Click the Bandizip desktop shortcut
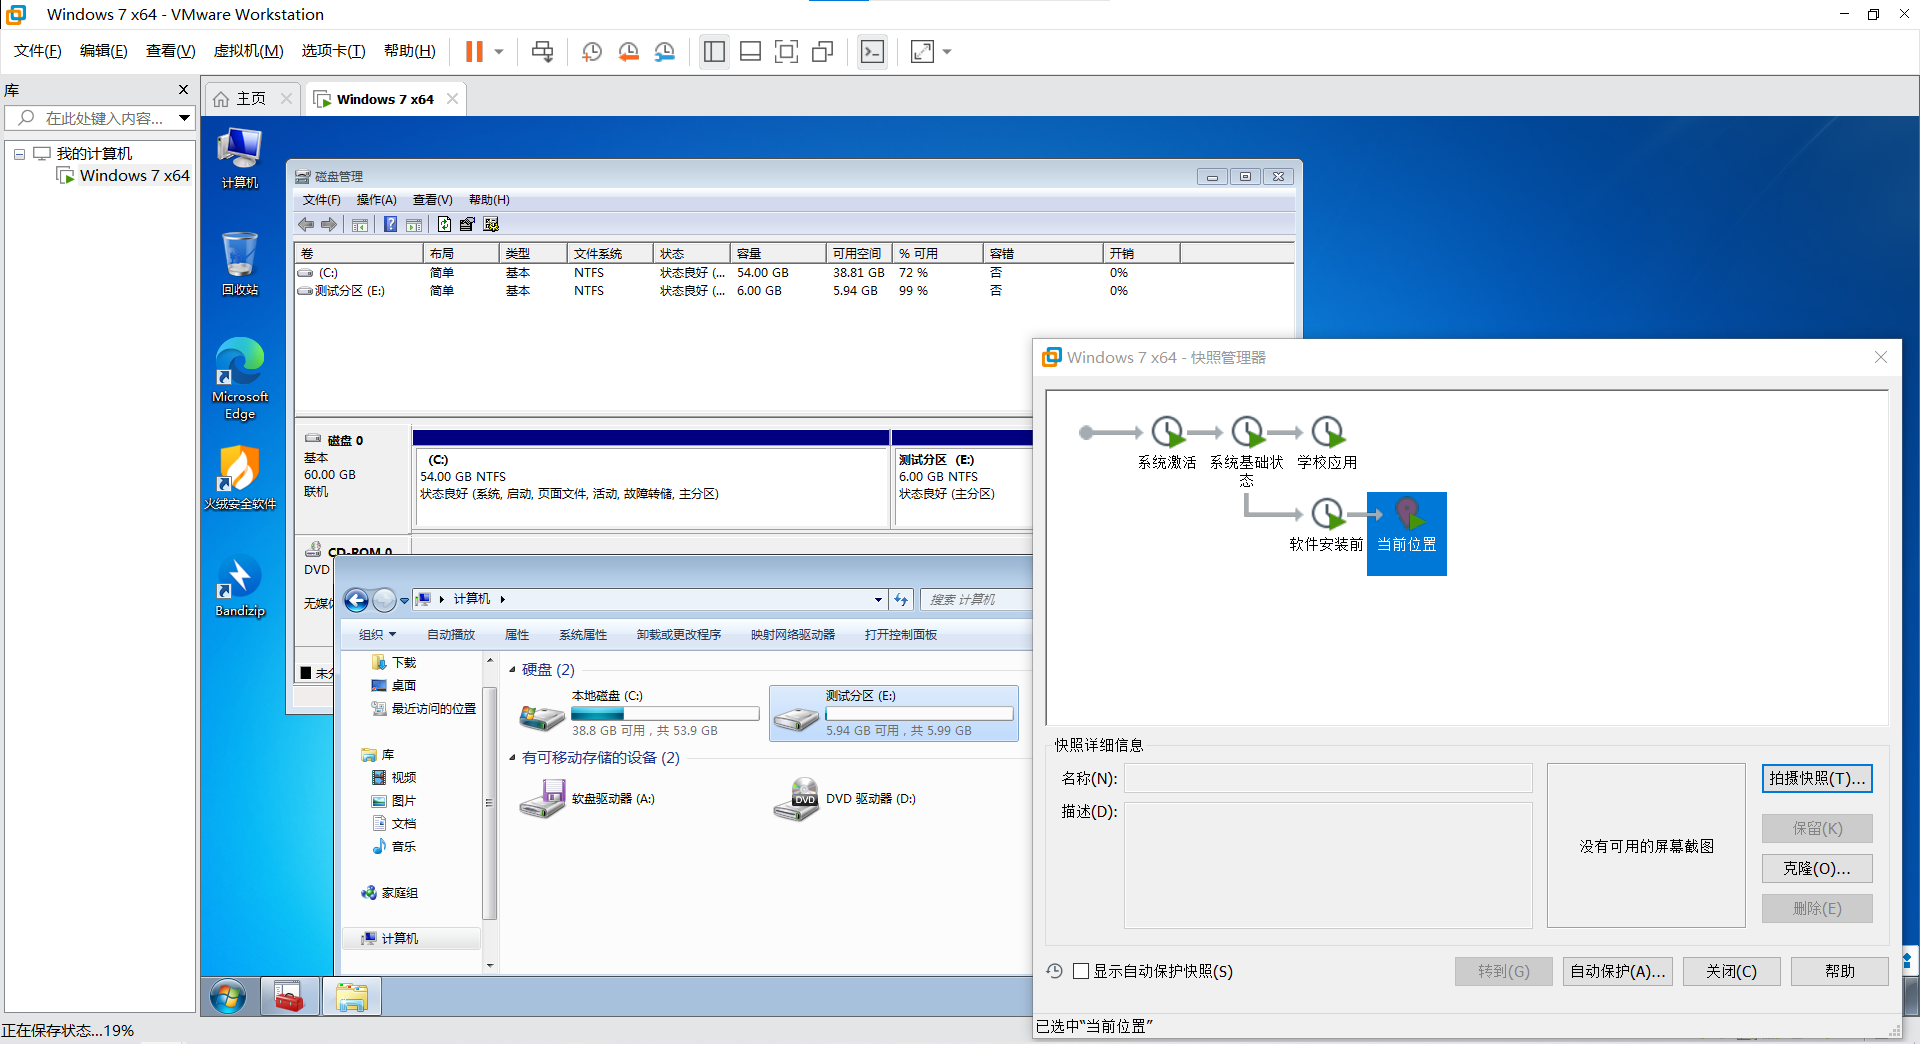This screenshot has height=1044, width=1920. [x=240, y=587]
